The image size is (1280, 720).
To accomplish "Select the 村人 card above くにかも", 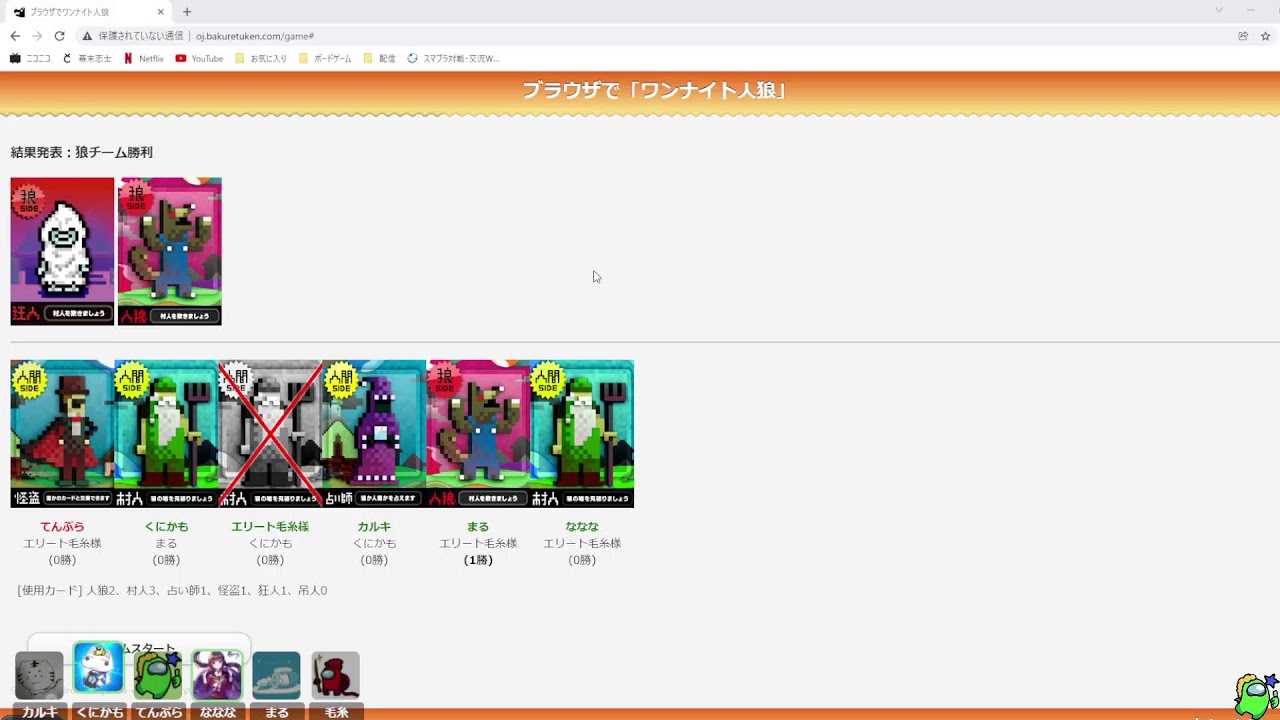I will (166, 434).
